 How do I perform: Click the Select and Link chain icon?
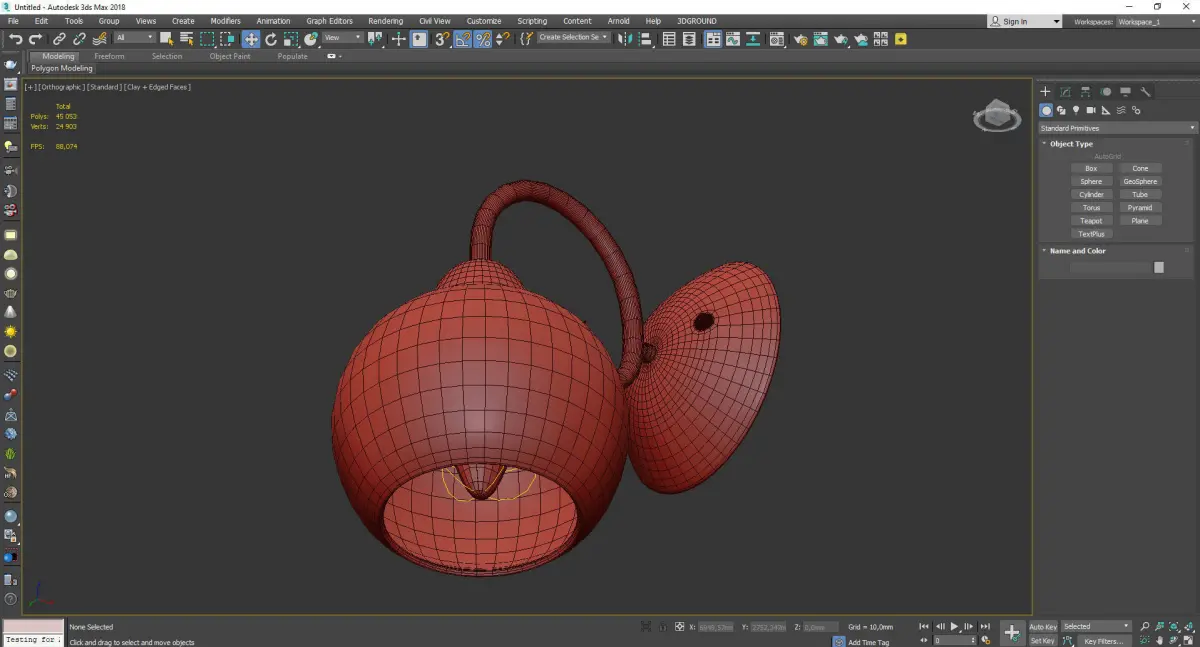point(60,39)
